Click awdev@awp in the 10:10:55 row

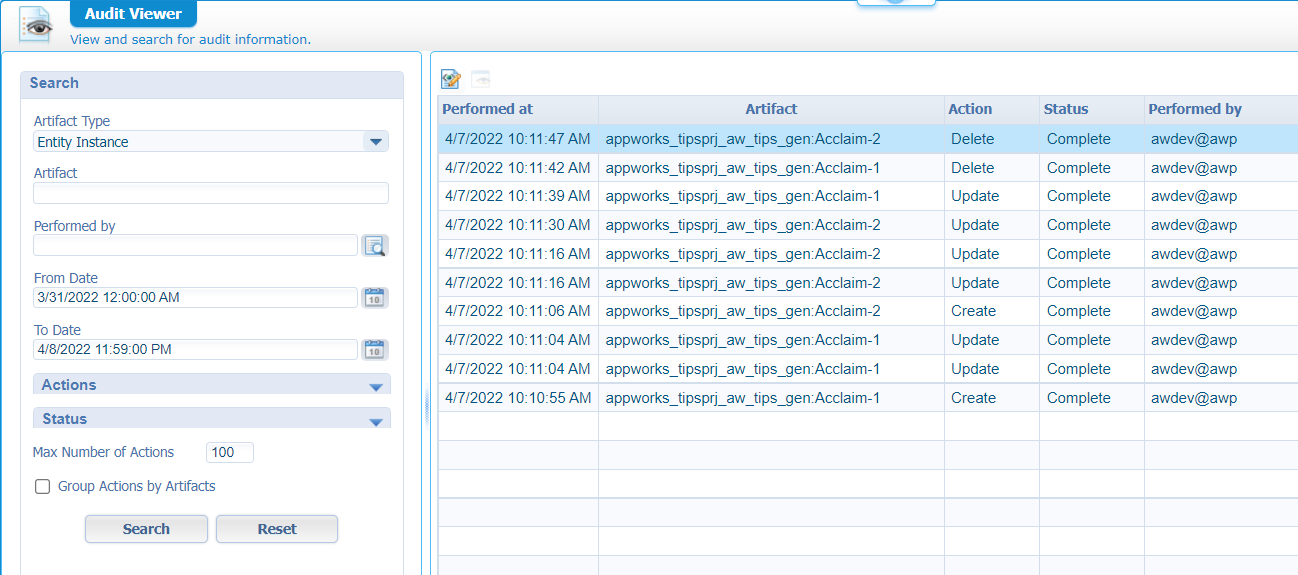pyautogui.click(x=1194, y=398)
